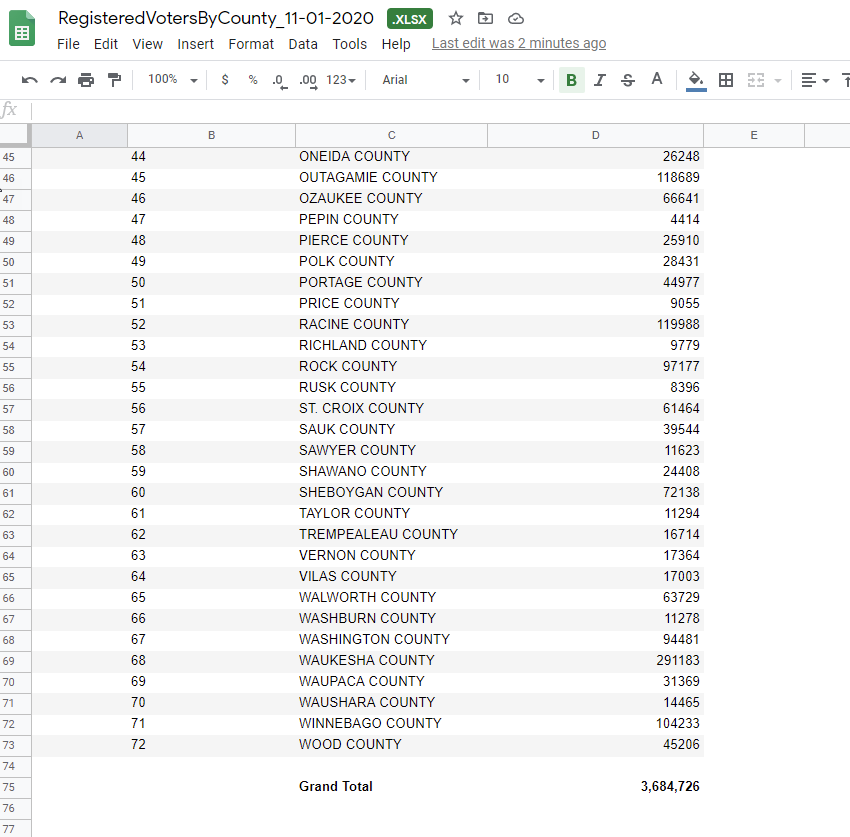Open the Edit menu

[106, 44]
